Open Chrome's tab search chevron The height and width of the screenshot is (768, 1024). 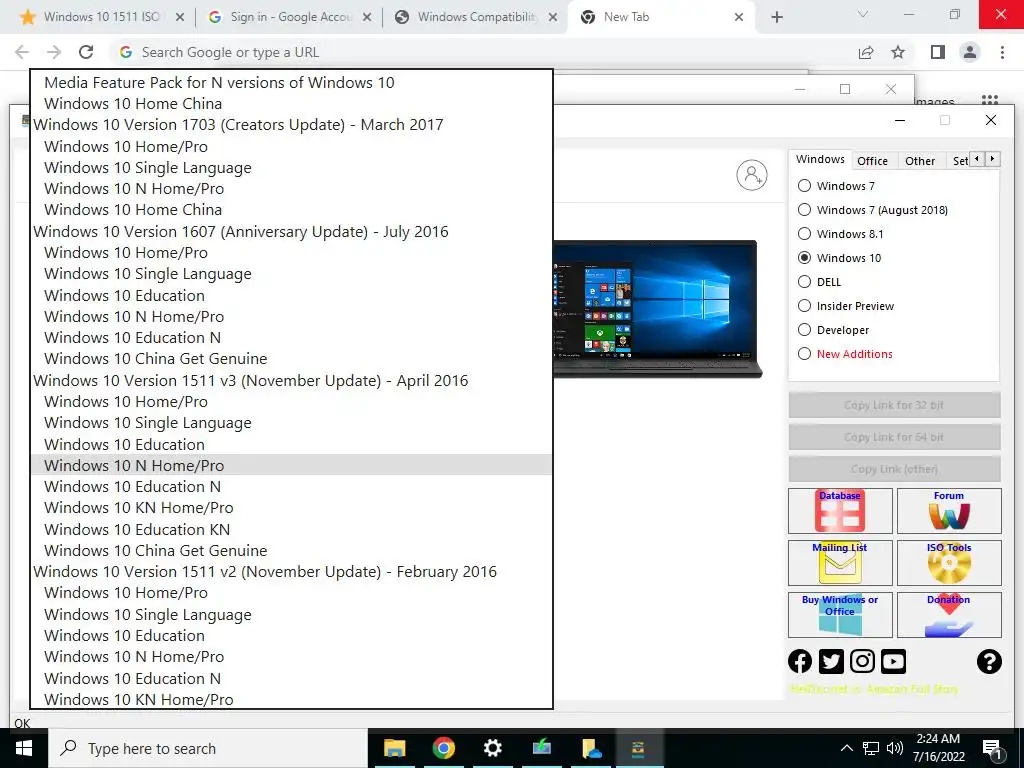click(863, 14)
